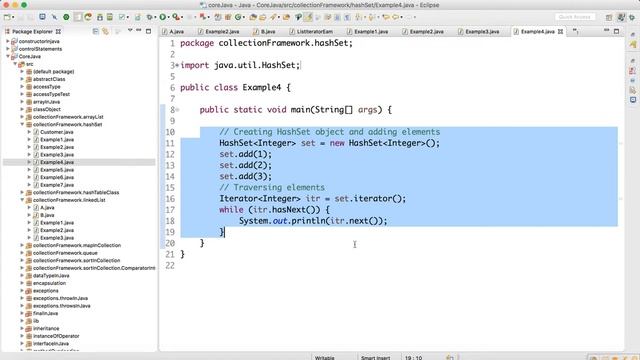
Task: Select the dataTypeInJava package
Action: point(51,276)
